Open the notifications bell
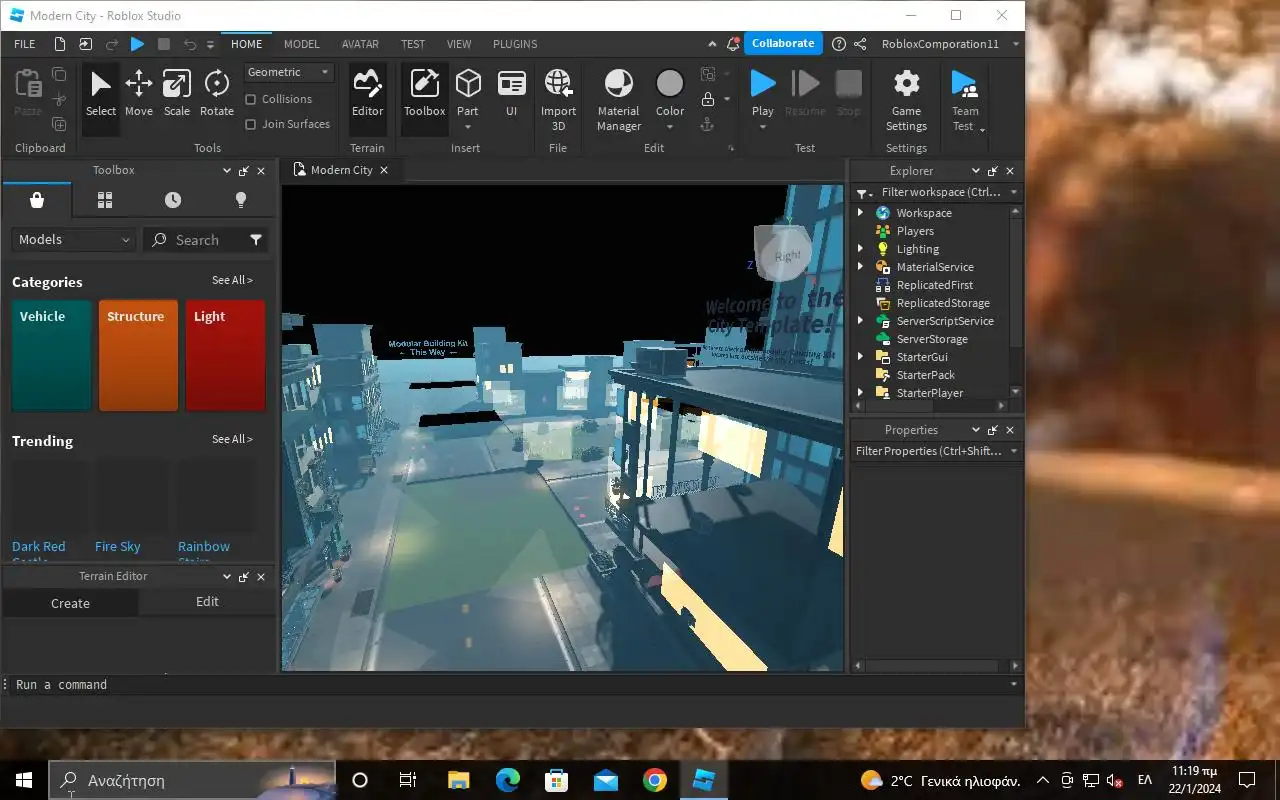The image size is (1280, 800). point(733,44)
